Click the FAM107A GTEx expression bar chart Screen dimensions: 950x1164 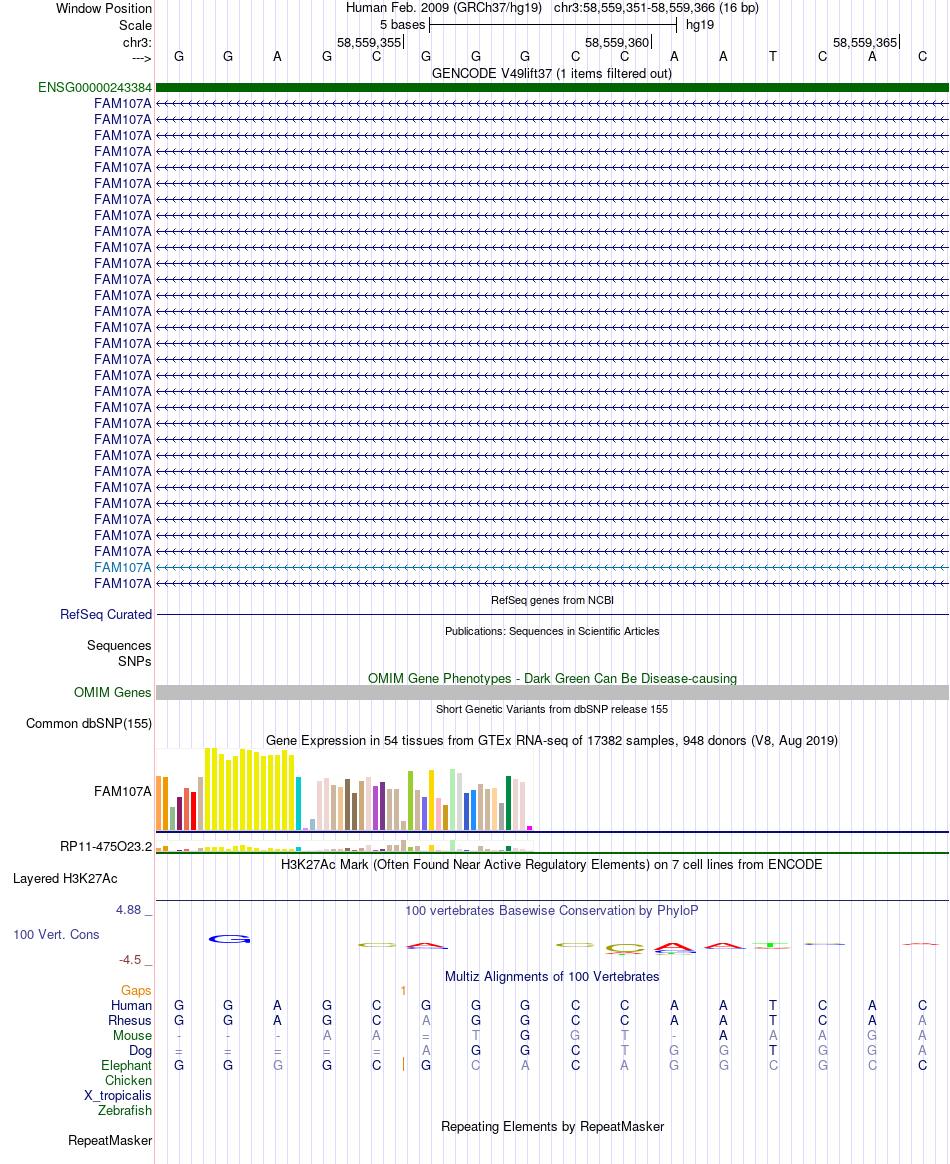click(344, 789)
